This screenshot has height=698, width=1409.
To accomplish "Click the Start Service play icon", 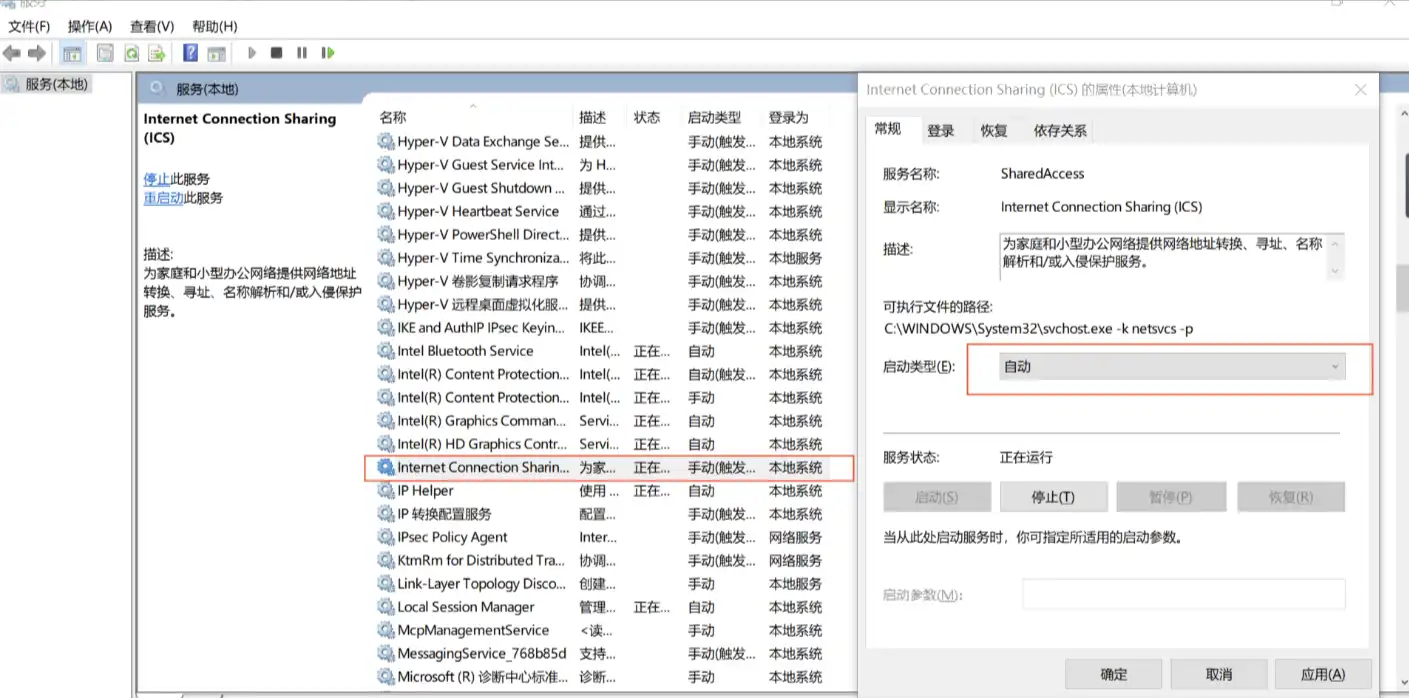I will point(252,53).
